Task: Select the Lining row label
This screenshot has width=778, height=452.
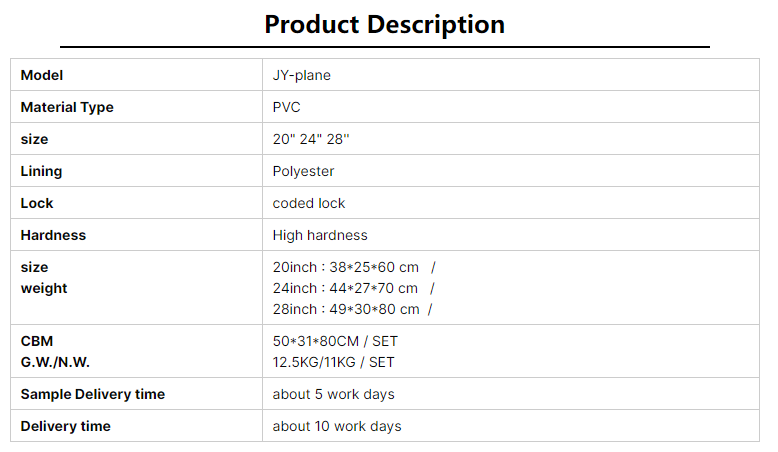Action: (x=41, y=171)
